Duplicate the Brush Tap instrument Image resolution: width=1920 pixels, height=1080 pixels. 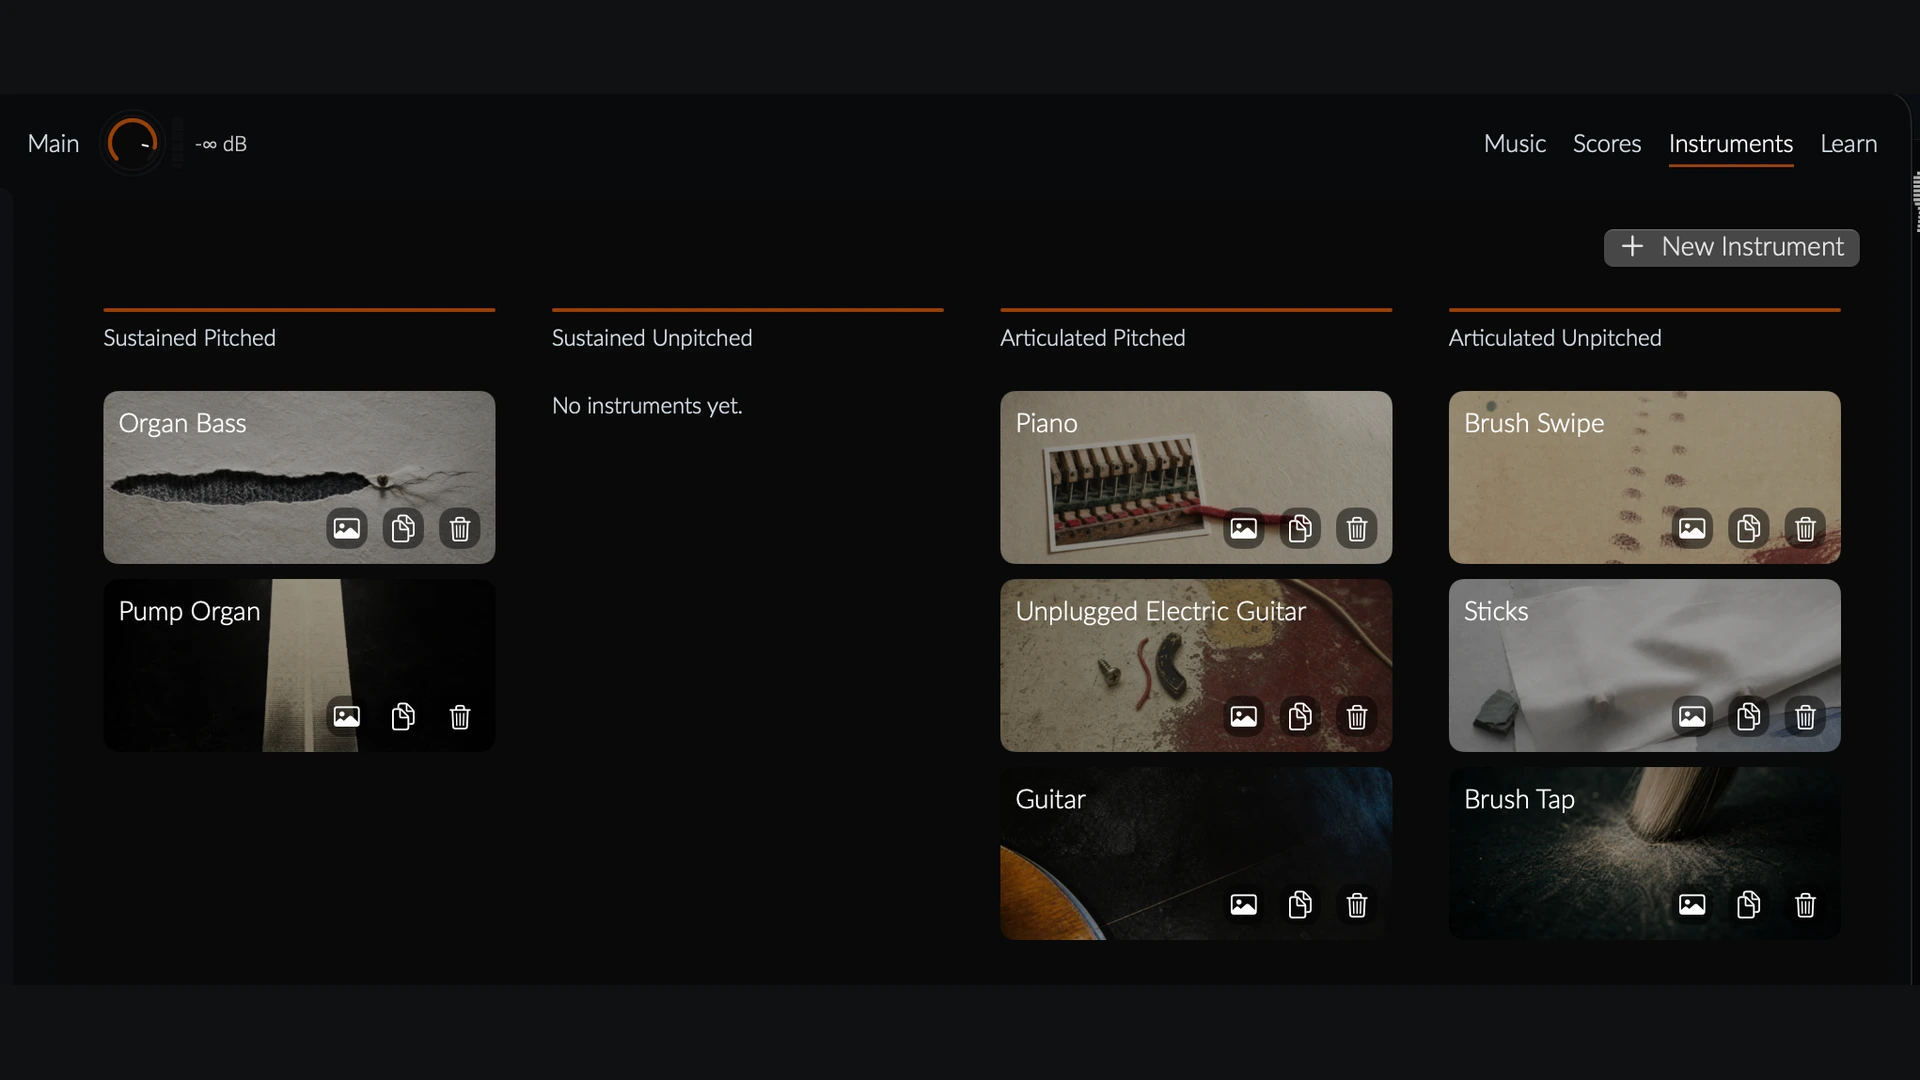coord(1749,904)
